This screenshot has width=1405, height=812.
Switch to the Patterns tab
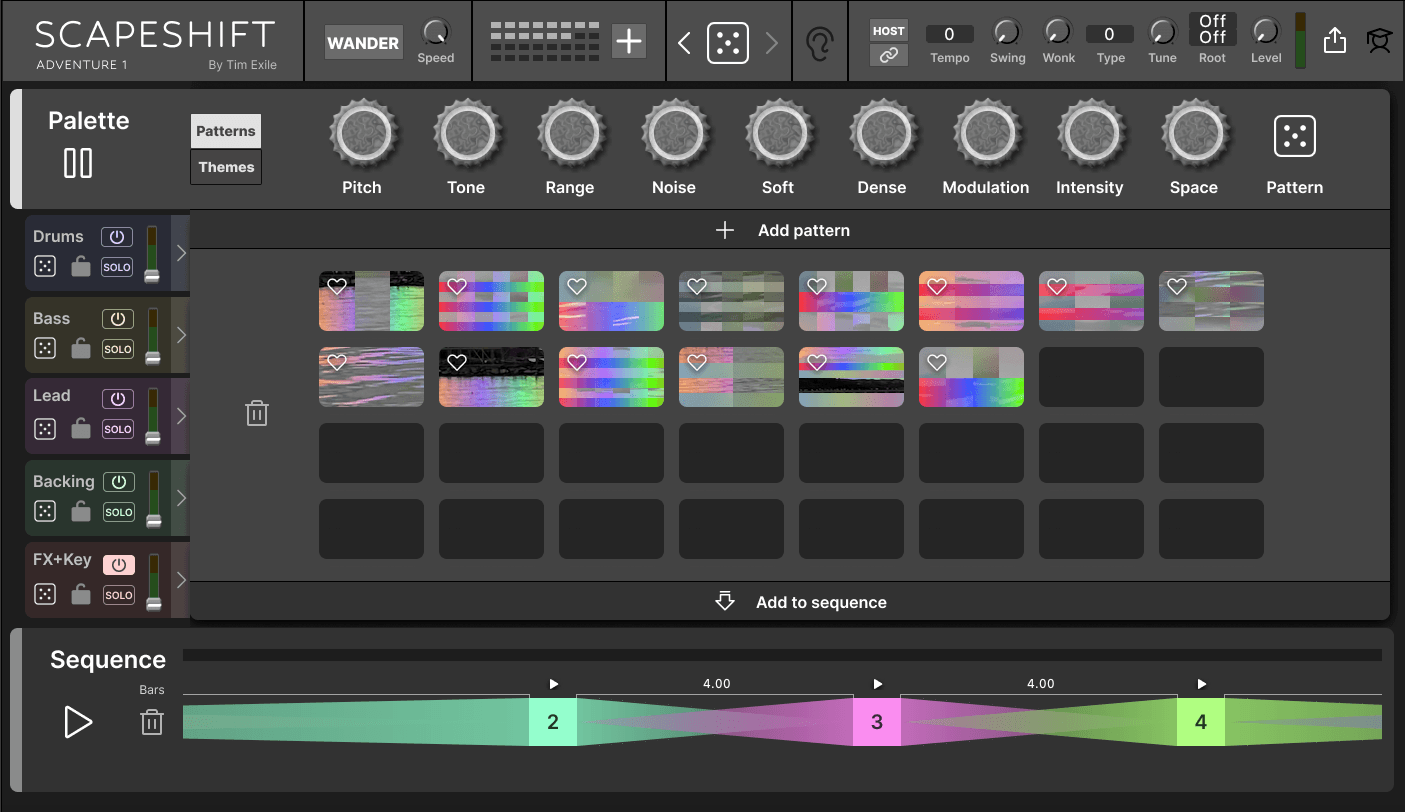pyautogui.click(x=226, y=131)
